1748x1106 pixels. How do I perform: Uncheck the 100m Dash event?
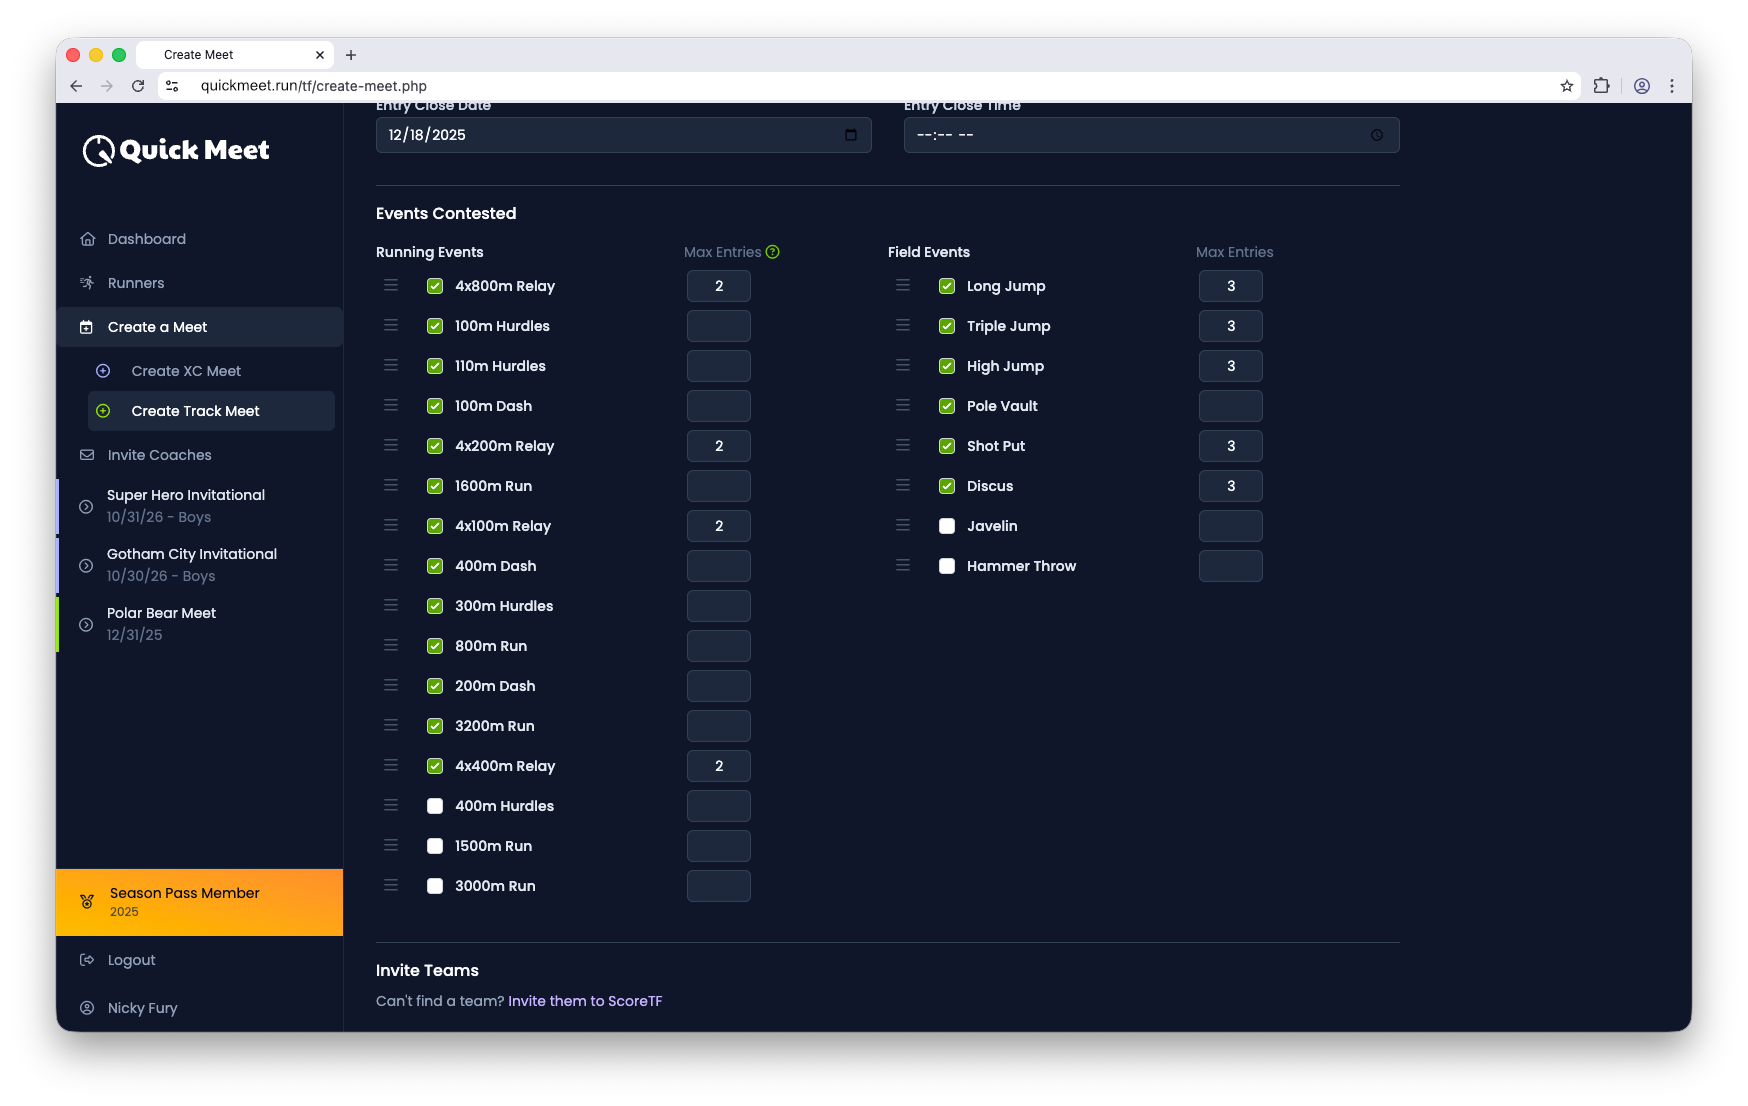(x=435, y=406)
